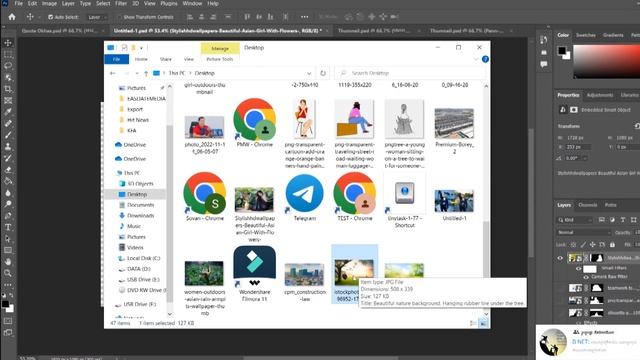Switch to Adjustments panel tab
This screenshot has height=360, width=640.
(x=600, y=95)
